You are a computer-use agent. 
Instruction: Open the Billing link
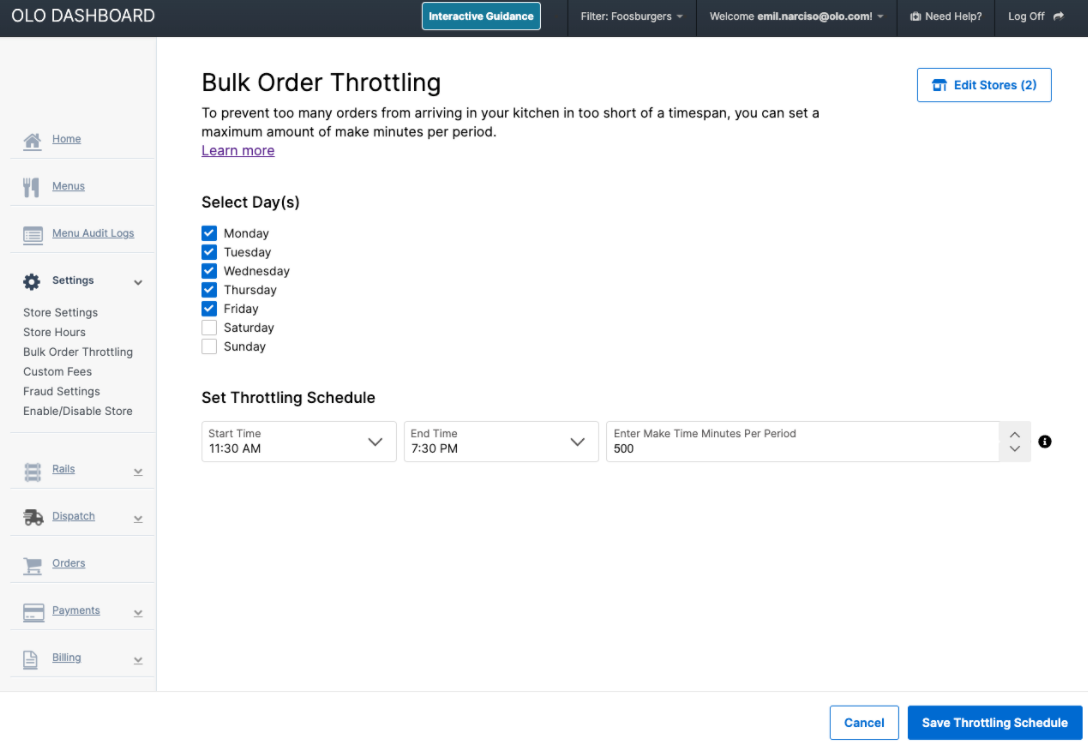[66, 657]
